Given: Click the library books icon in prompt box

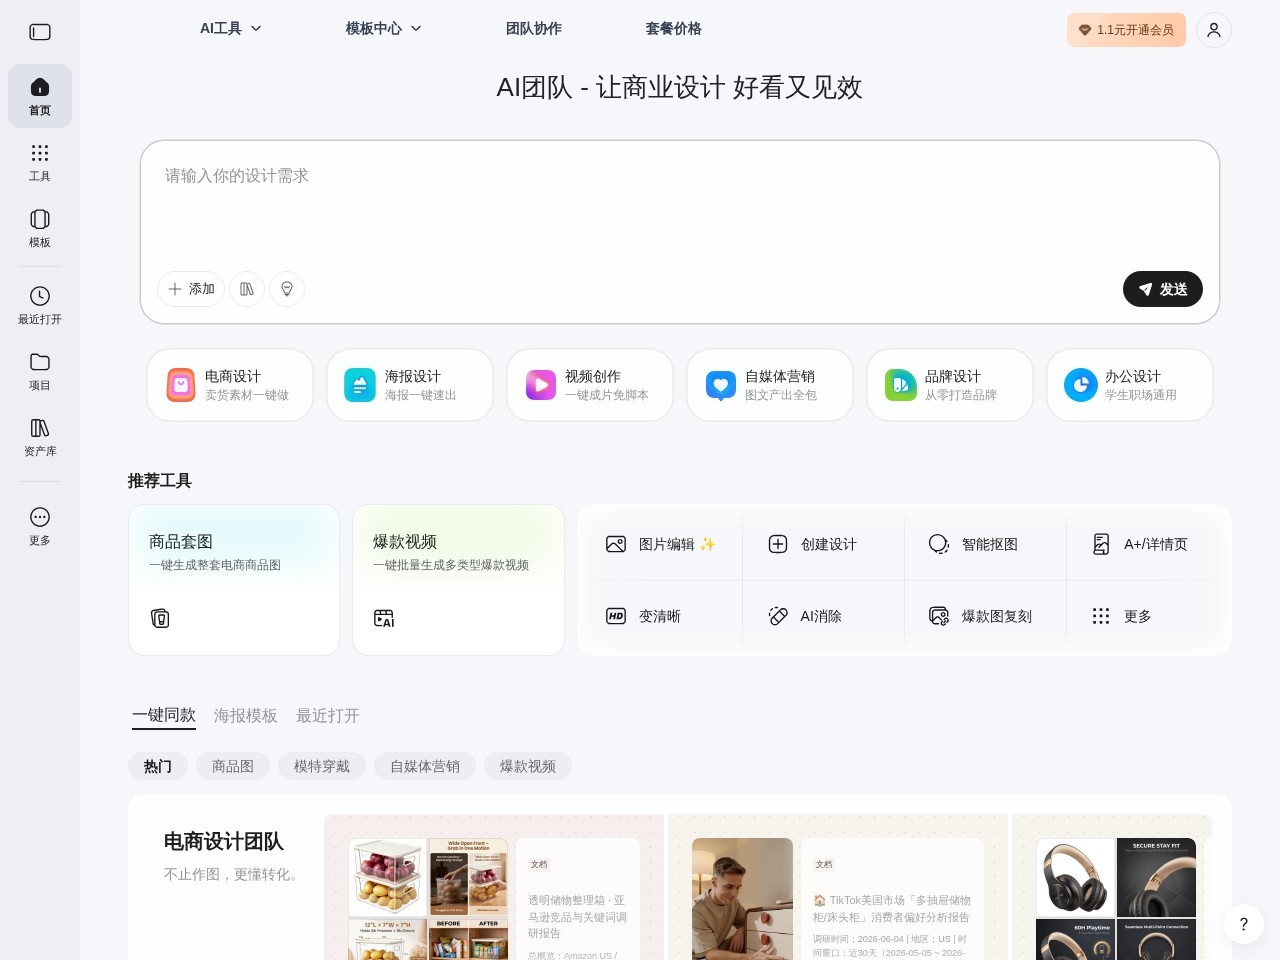Looking at the screenshot, I should pos(247,289).
